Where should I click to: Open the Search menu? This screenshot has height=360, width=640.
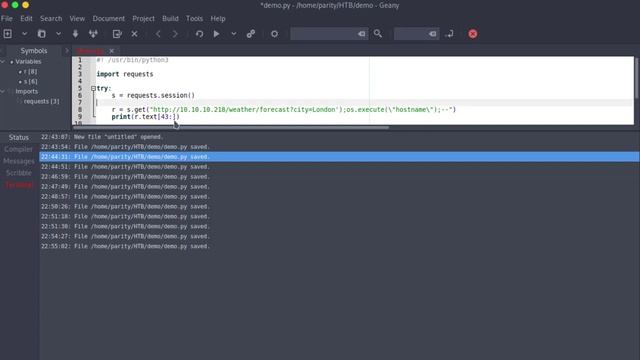tap(51, 18)
